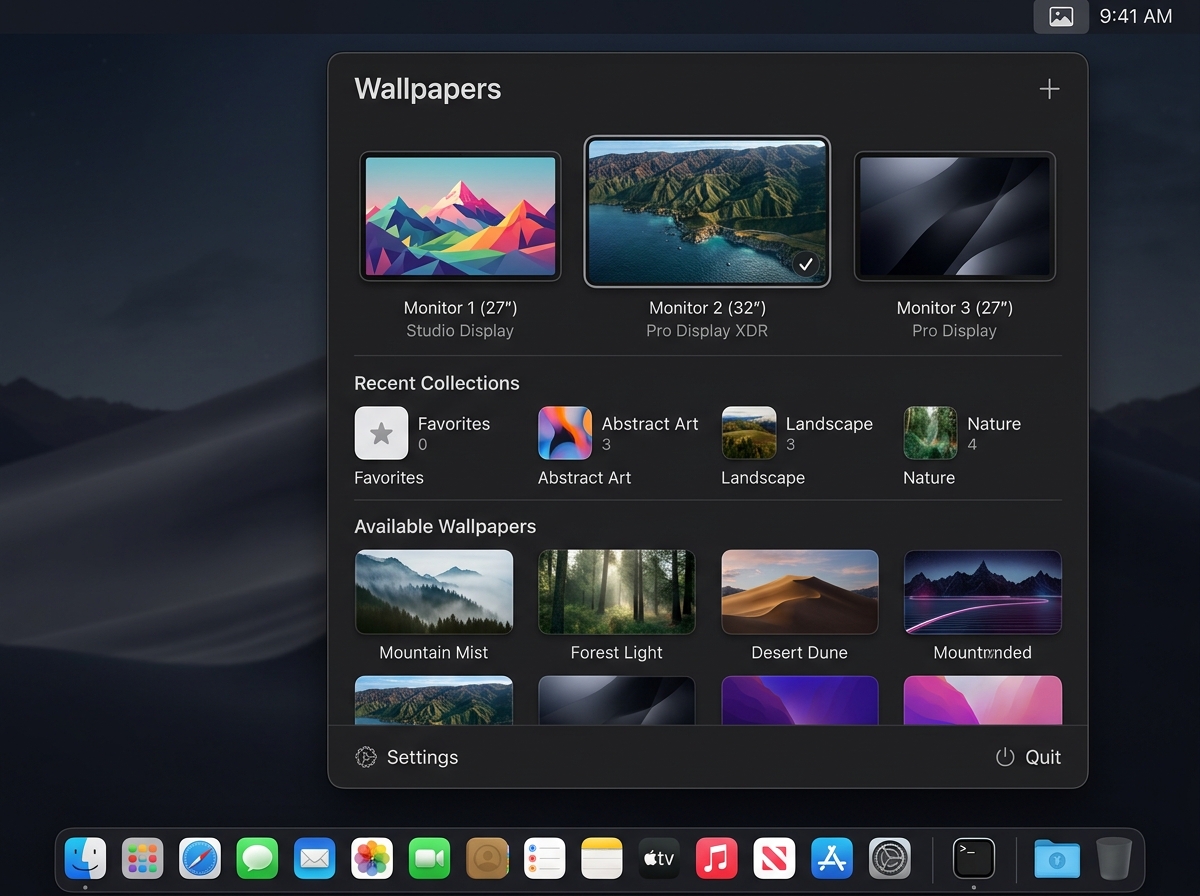Click the 9:41 AM clock
The image size is (1200, 896).
(1136, 17)
